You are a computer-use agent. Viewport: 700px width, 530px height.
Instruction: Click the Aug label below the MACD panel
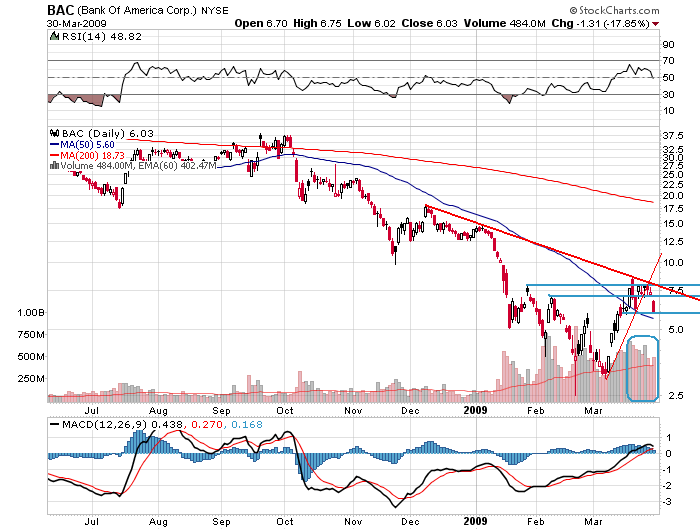tap(158, 522)
